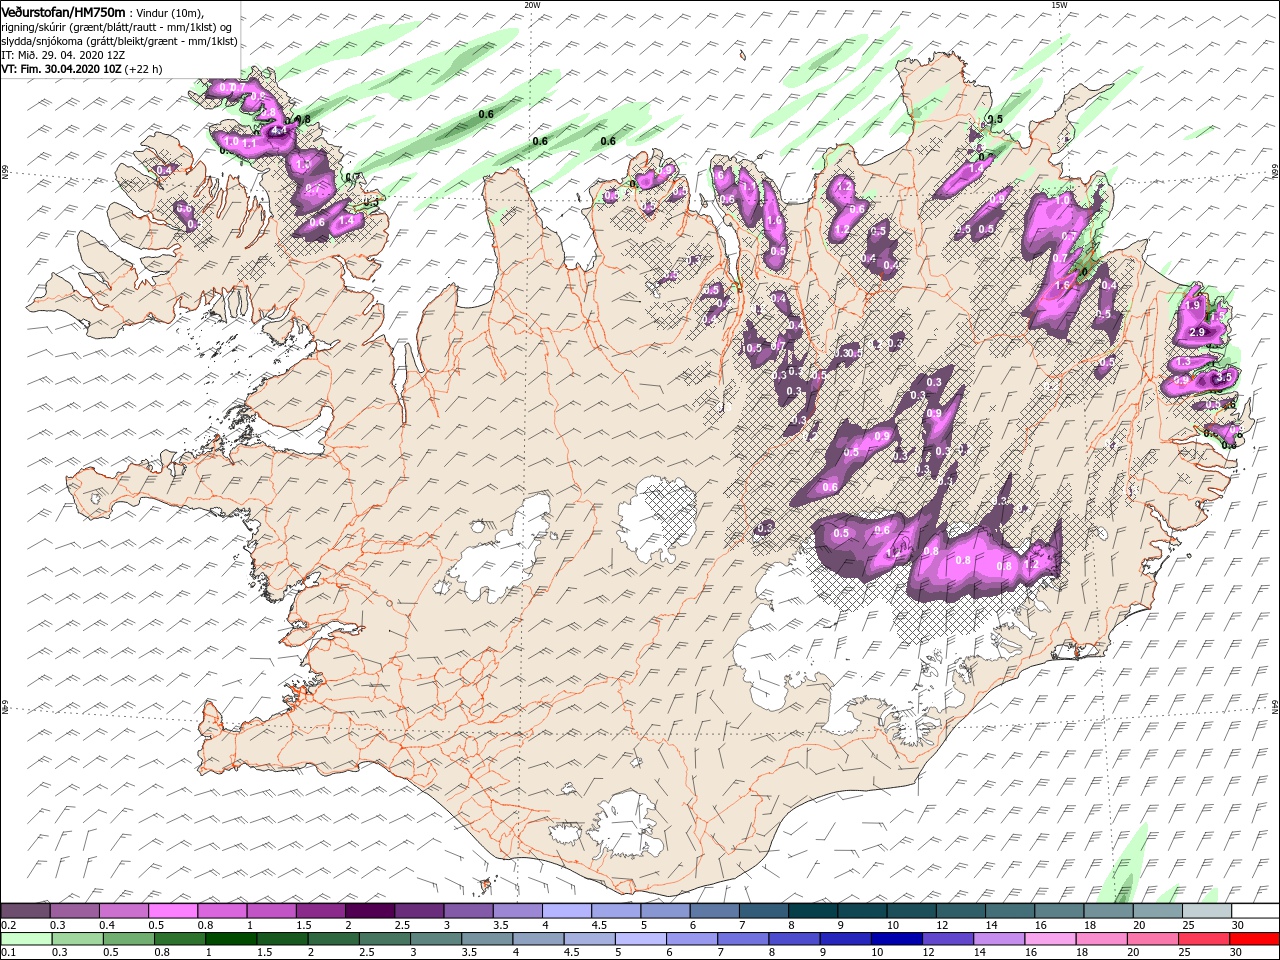Screen dimensions: 1280x960
Task: Click the 20W longitude label
Action: 532,5
